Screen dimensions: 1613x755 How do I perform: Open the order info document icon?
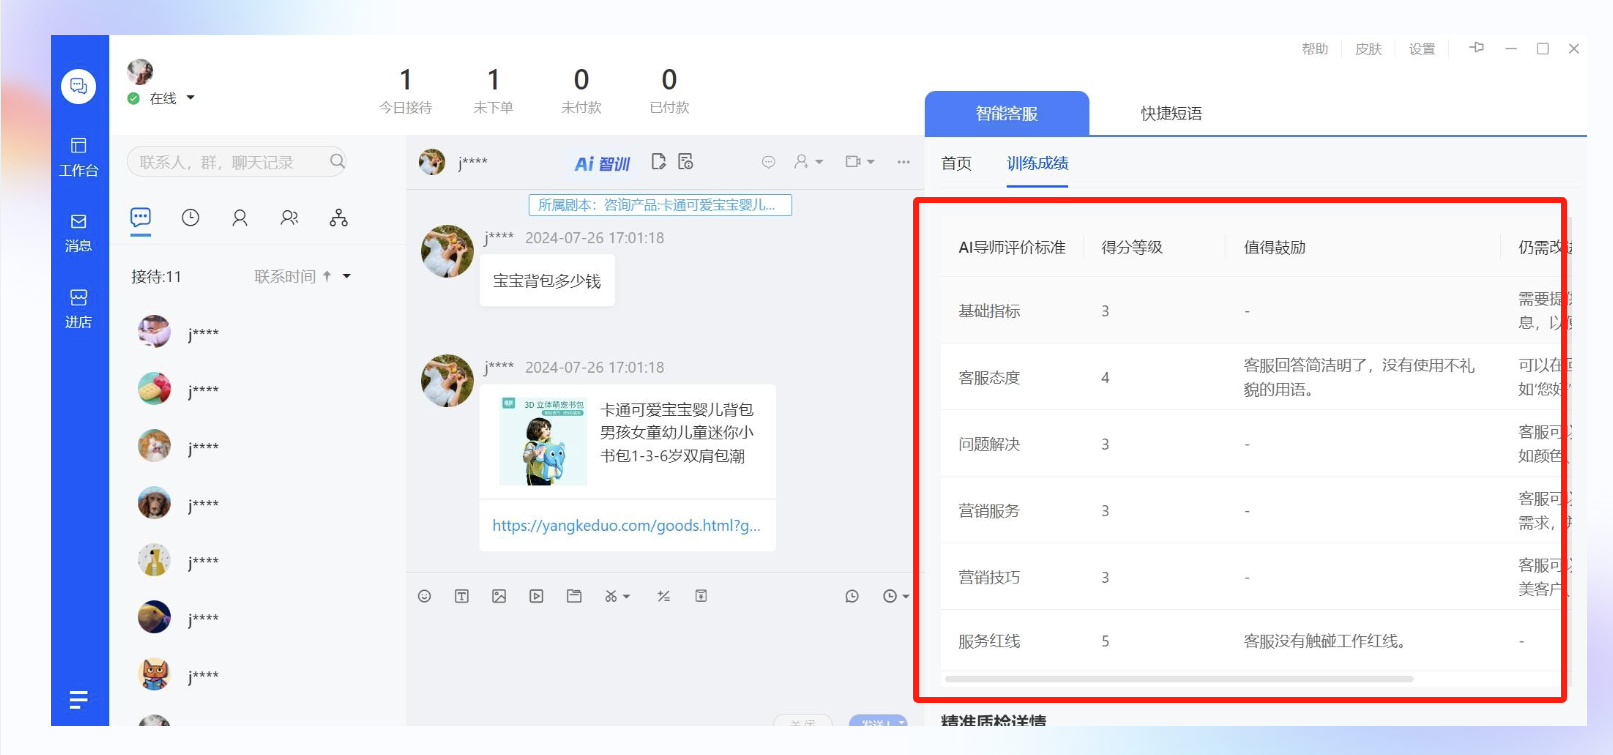(x=685, y=161)
